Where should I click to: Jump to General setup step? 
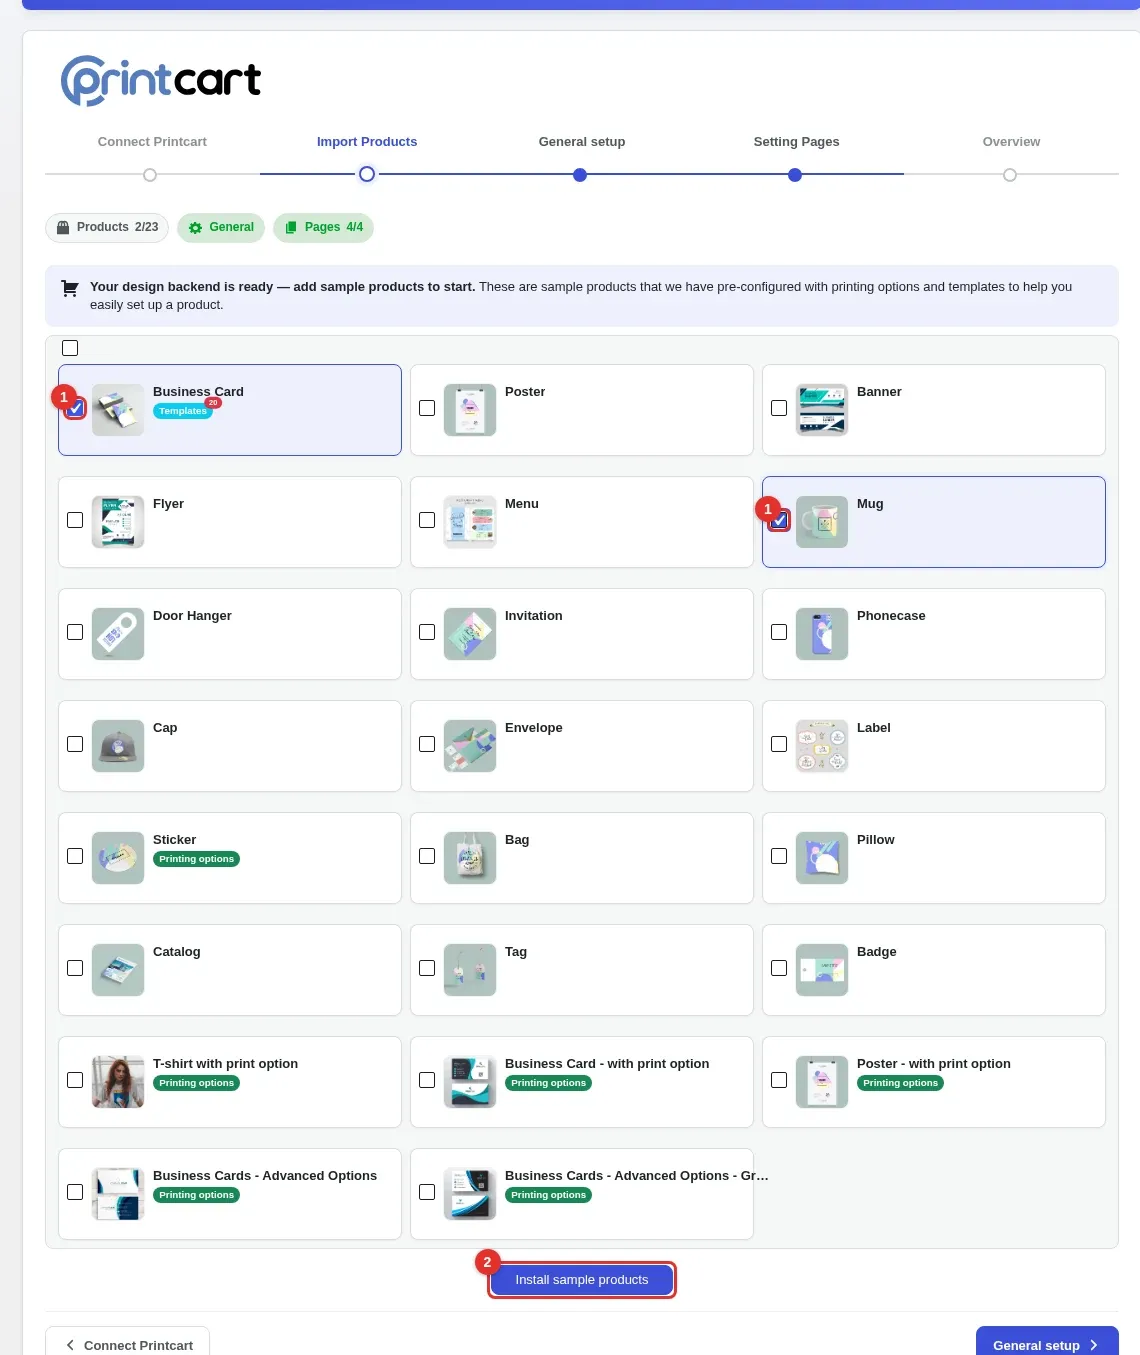(582, 142)
